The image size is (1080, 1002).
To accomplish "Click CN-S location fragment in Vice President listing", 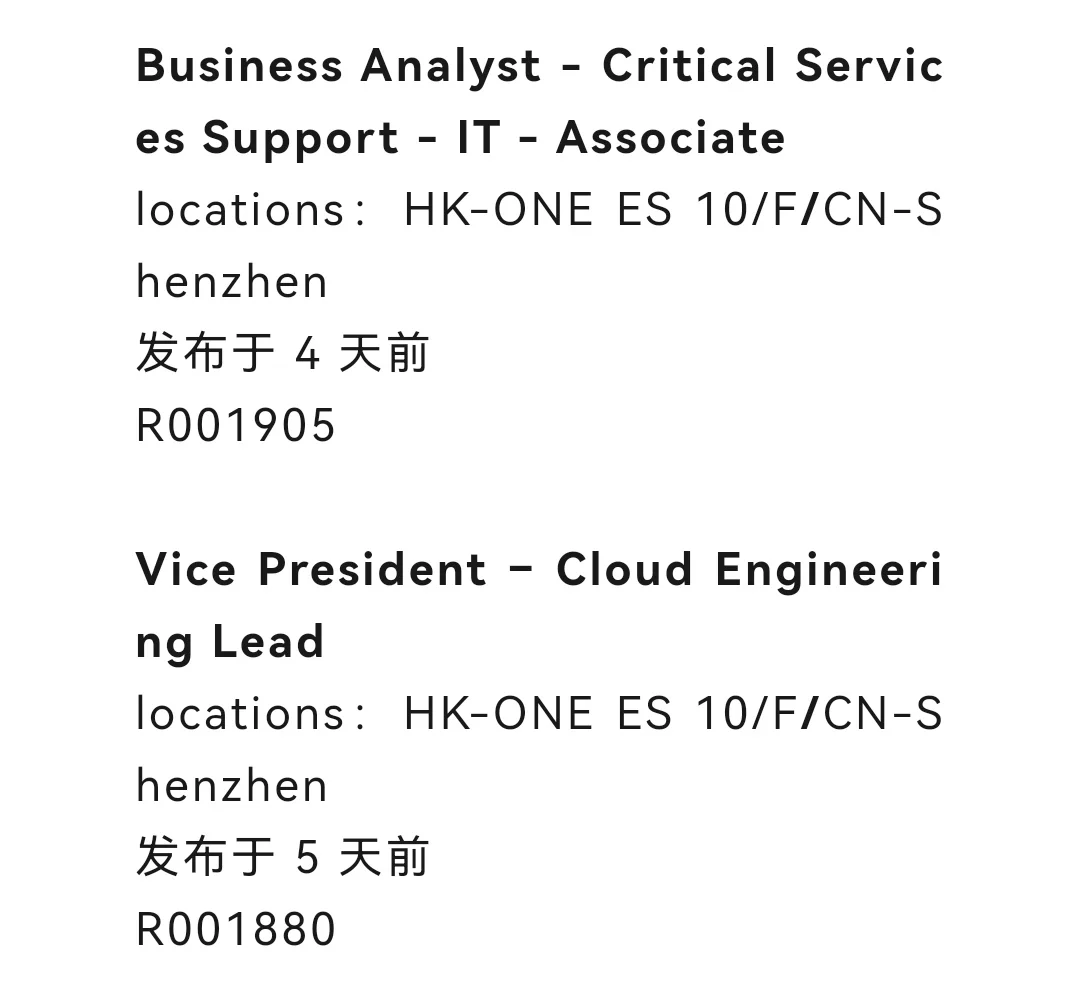I will click(x=882, y=713).
